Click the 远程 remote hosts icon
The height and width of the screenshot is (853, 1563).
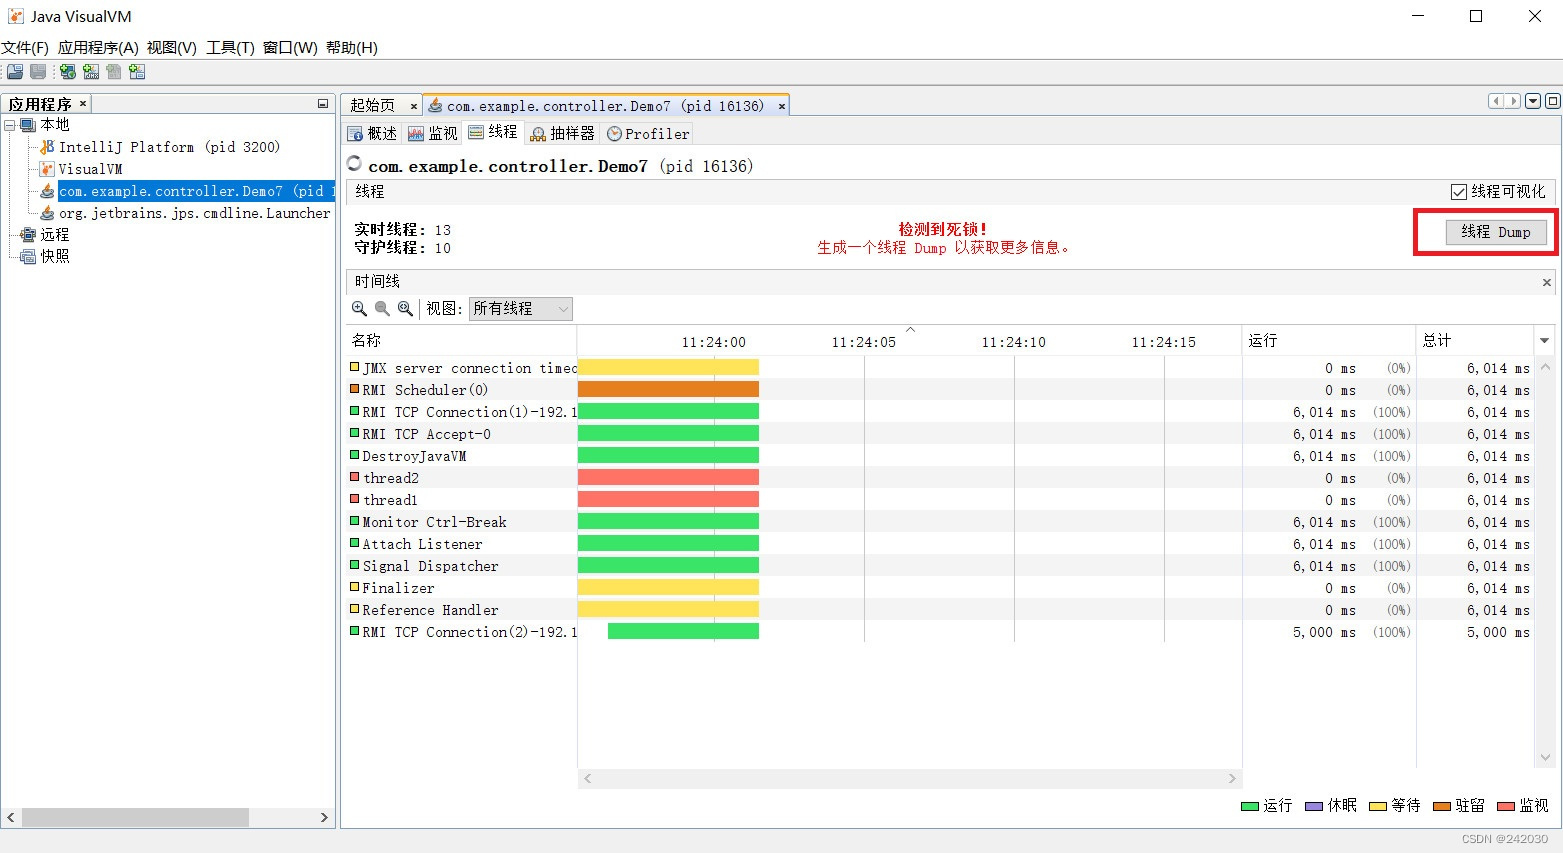(x=28, y=235)
